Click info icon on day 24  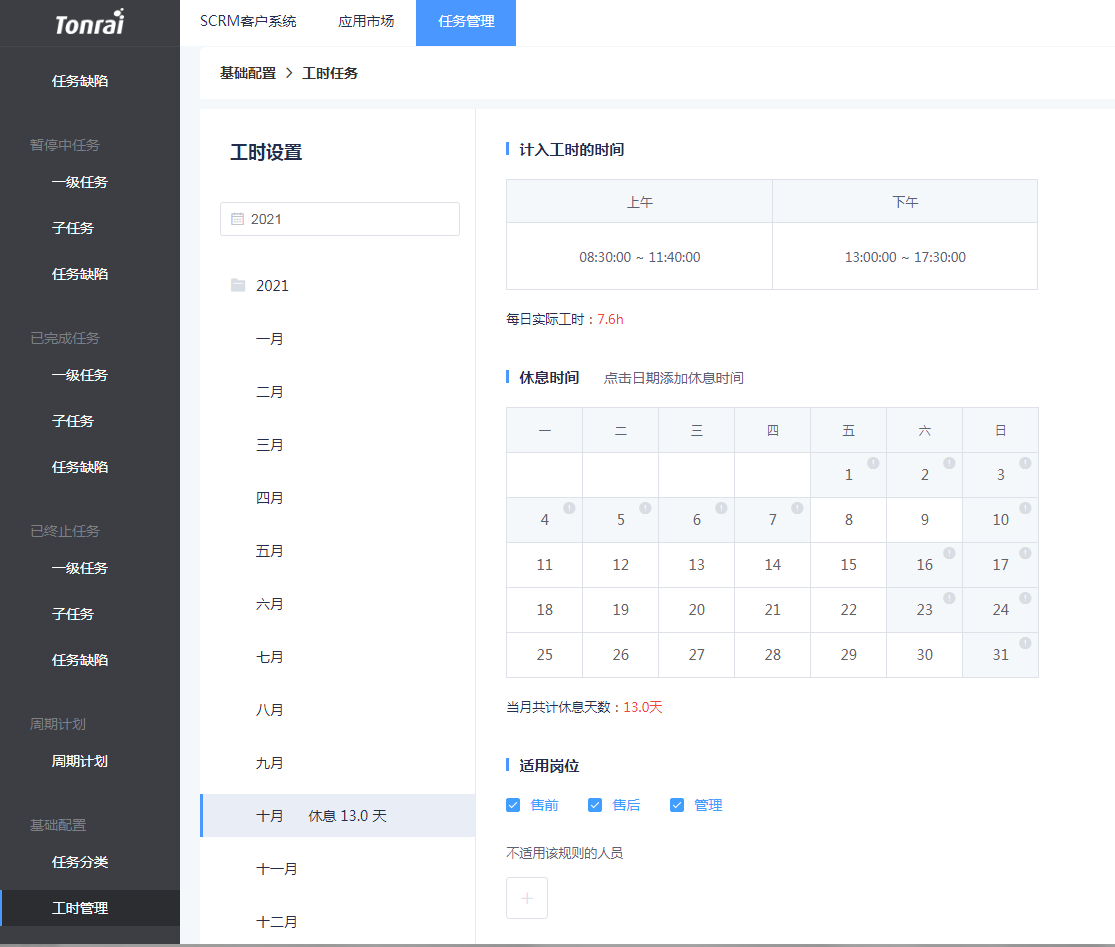(1025, 598)
